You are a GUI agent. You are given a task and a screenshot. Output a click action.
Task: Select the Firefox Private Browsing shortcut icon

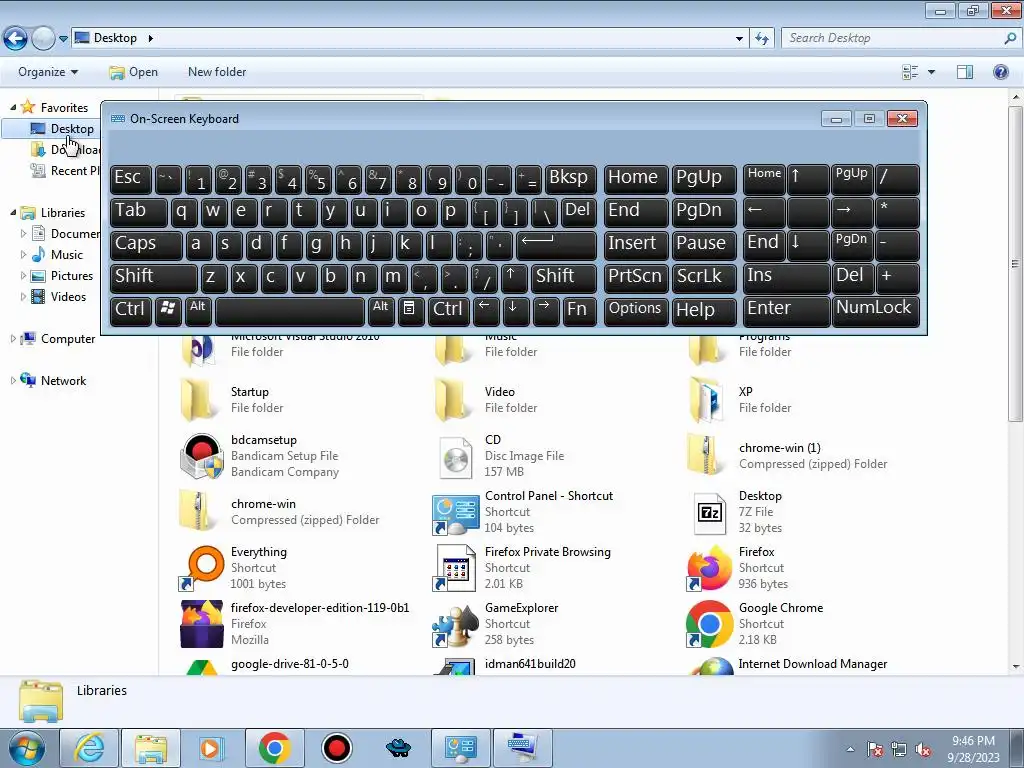[455, 568]
